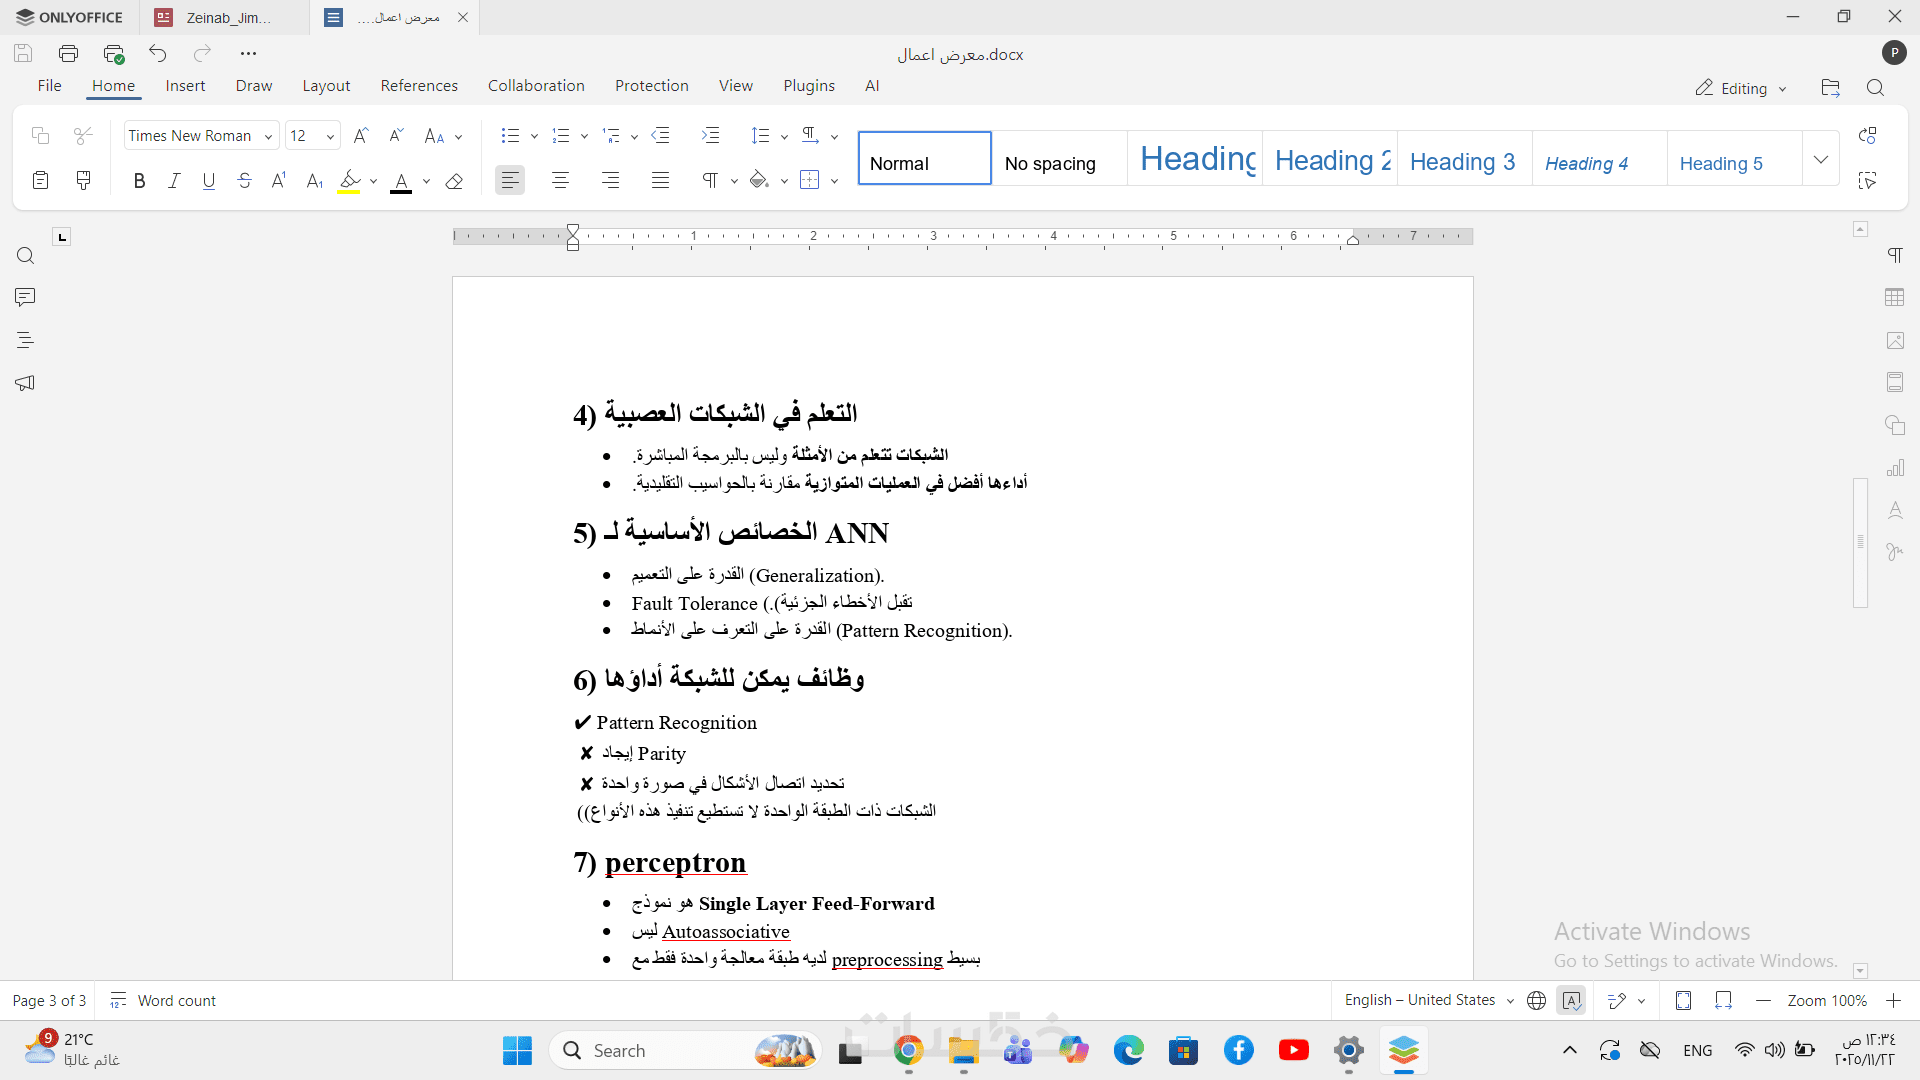Switch to the Zeinab_Jim document tab
The width and height of the screenshot is (1920, 1080).
click(227, 17)
